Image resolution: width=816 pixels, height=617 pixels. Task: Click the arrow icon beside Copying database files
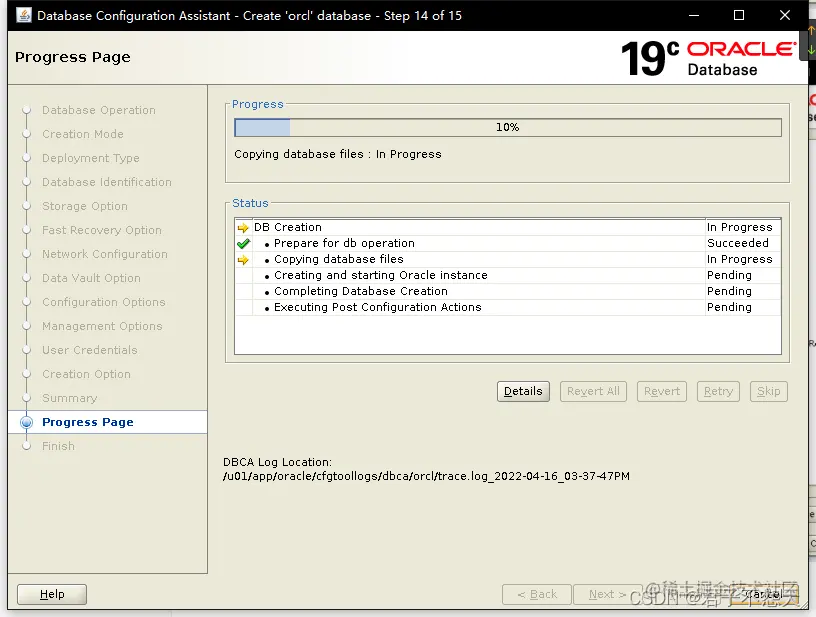[243, 260]
